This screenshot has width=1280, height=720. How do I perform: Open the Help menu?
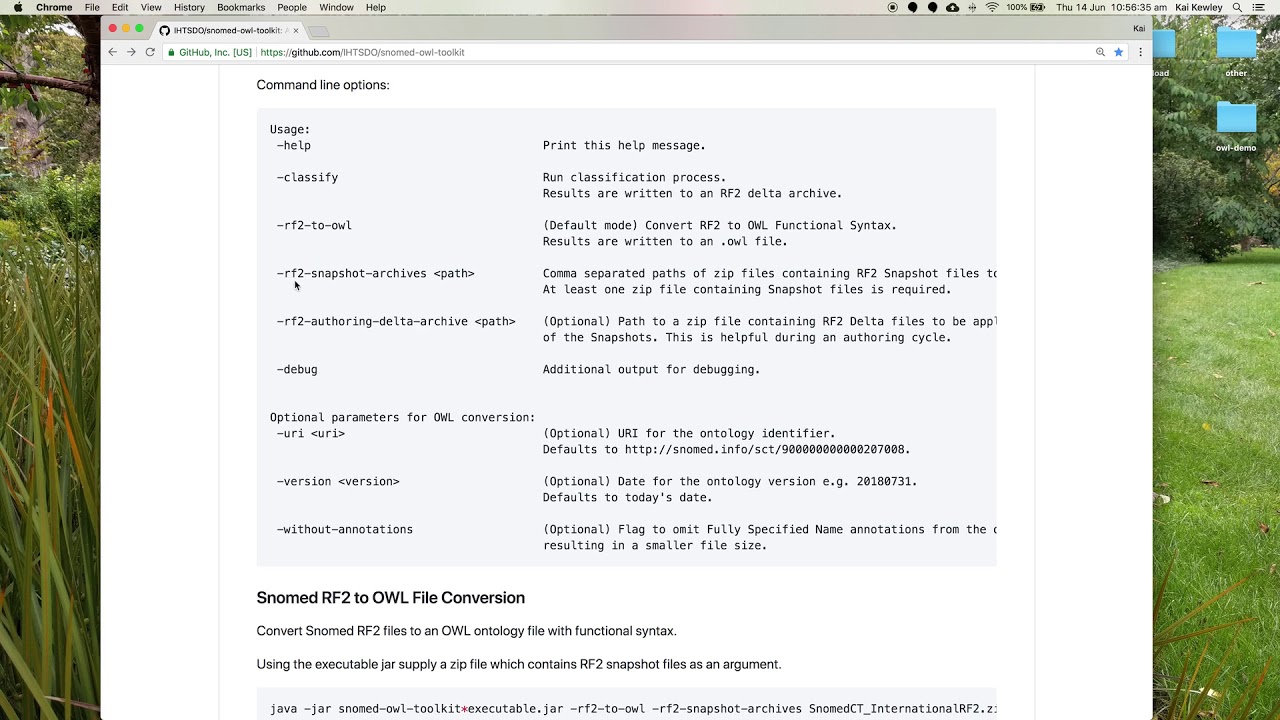pos(376,7)
